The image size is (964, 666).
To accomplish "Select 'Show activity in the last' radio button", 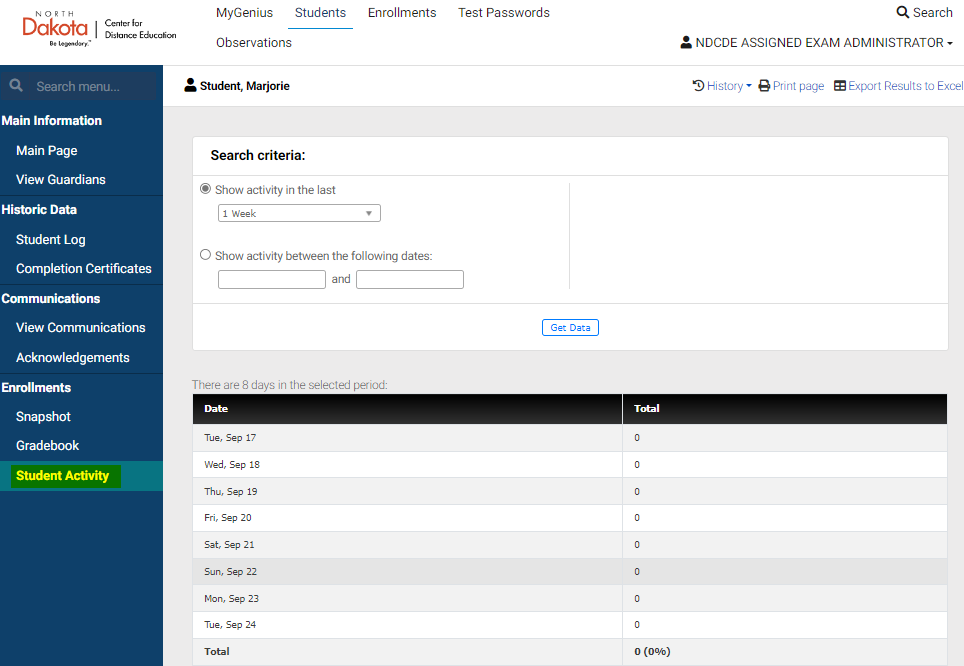I will tap(205, 189).
